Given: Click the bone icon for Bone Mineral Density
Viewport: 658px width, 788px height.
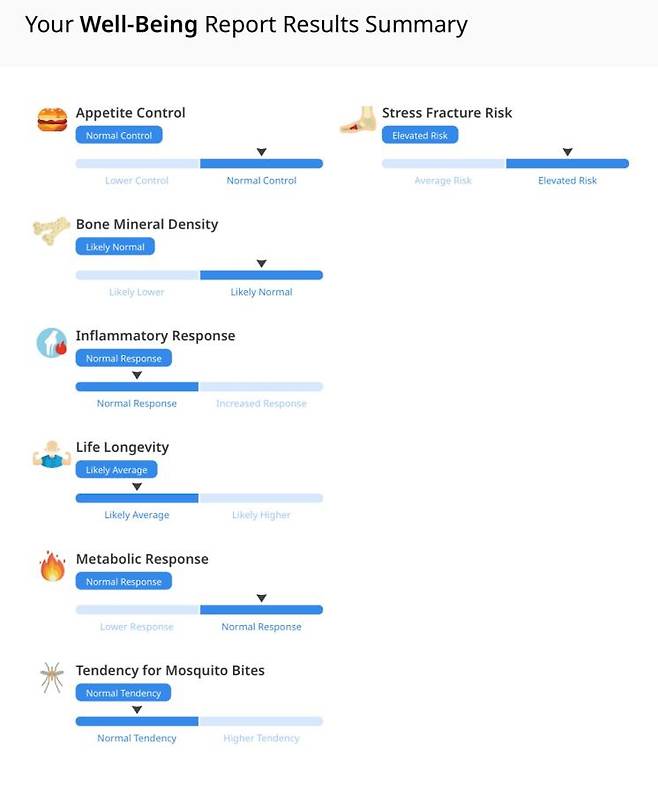Looking at the screenshot, I should pyautogui.click(x=51, y=231).
